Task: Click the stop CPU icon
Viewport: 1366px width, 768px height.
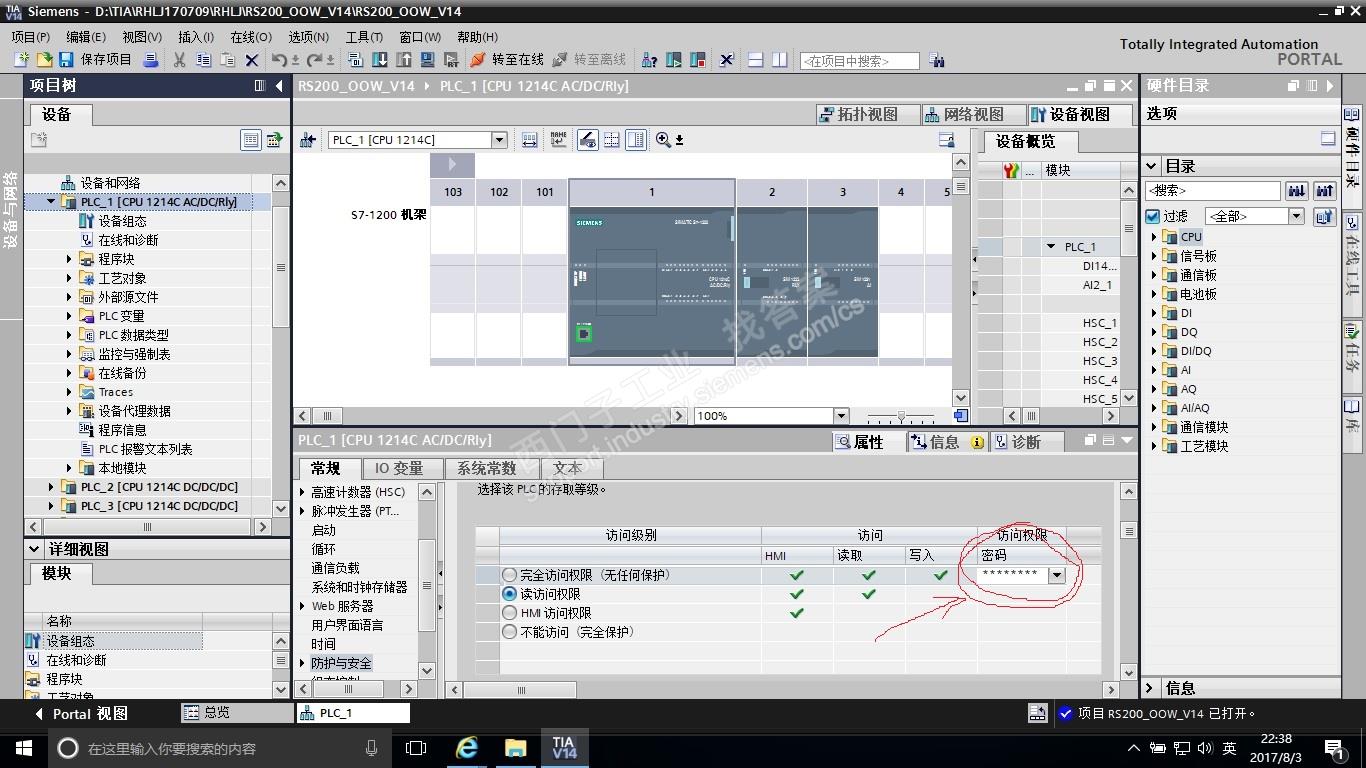Action: (698, 60)
